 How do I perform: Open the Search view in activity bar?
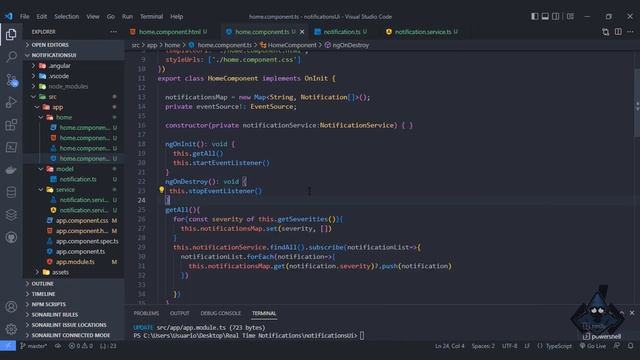tap(11, 56)
